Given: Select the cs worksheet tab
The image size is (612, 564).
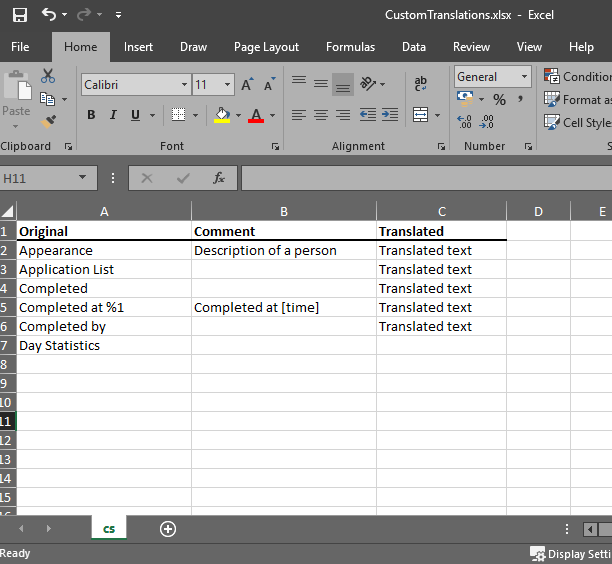Looking at the screenshot, I should [x=109, y=529].
